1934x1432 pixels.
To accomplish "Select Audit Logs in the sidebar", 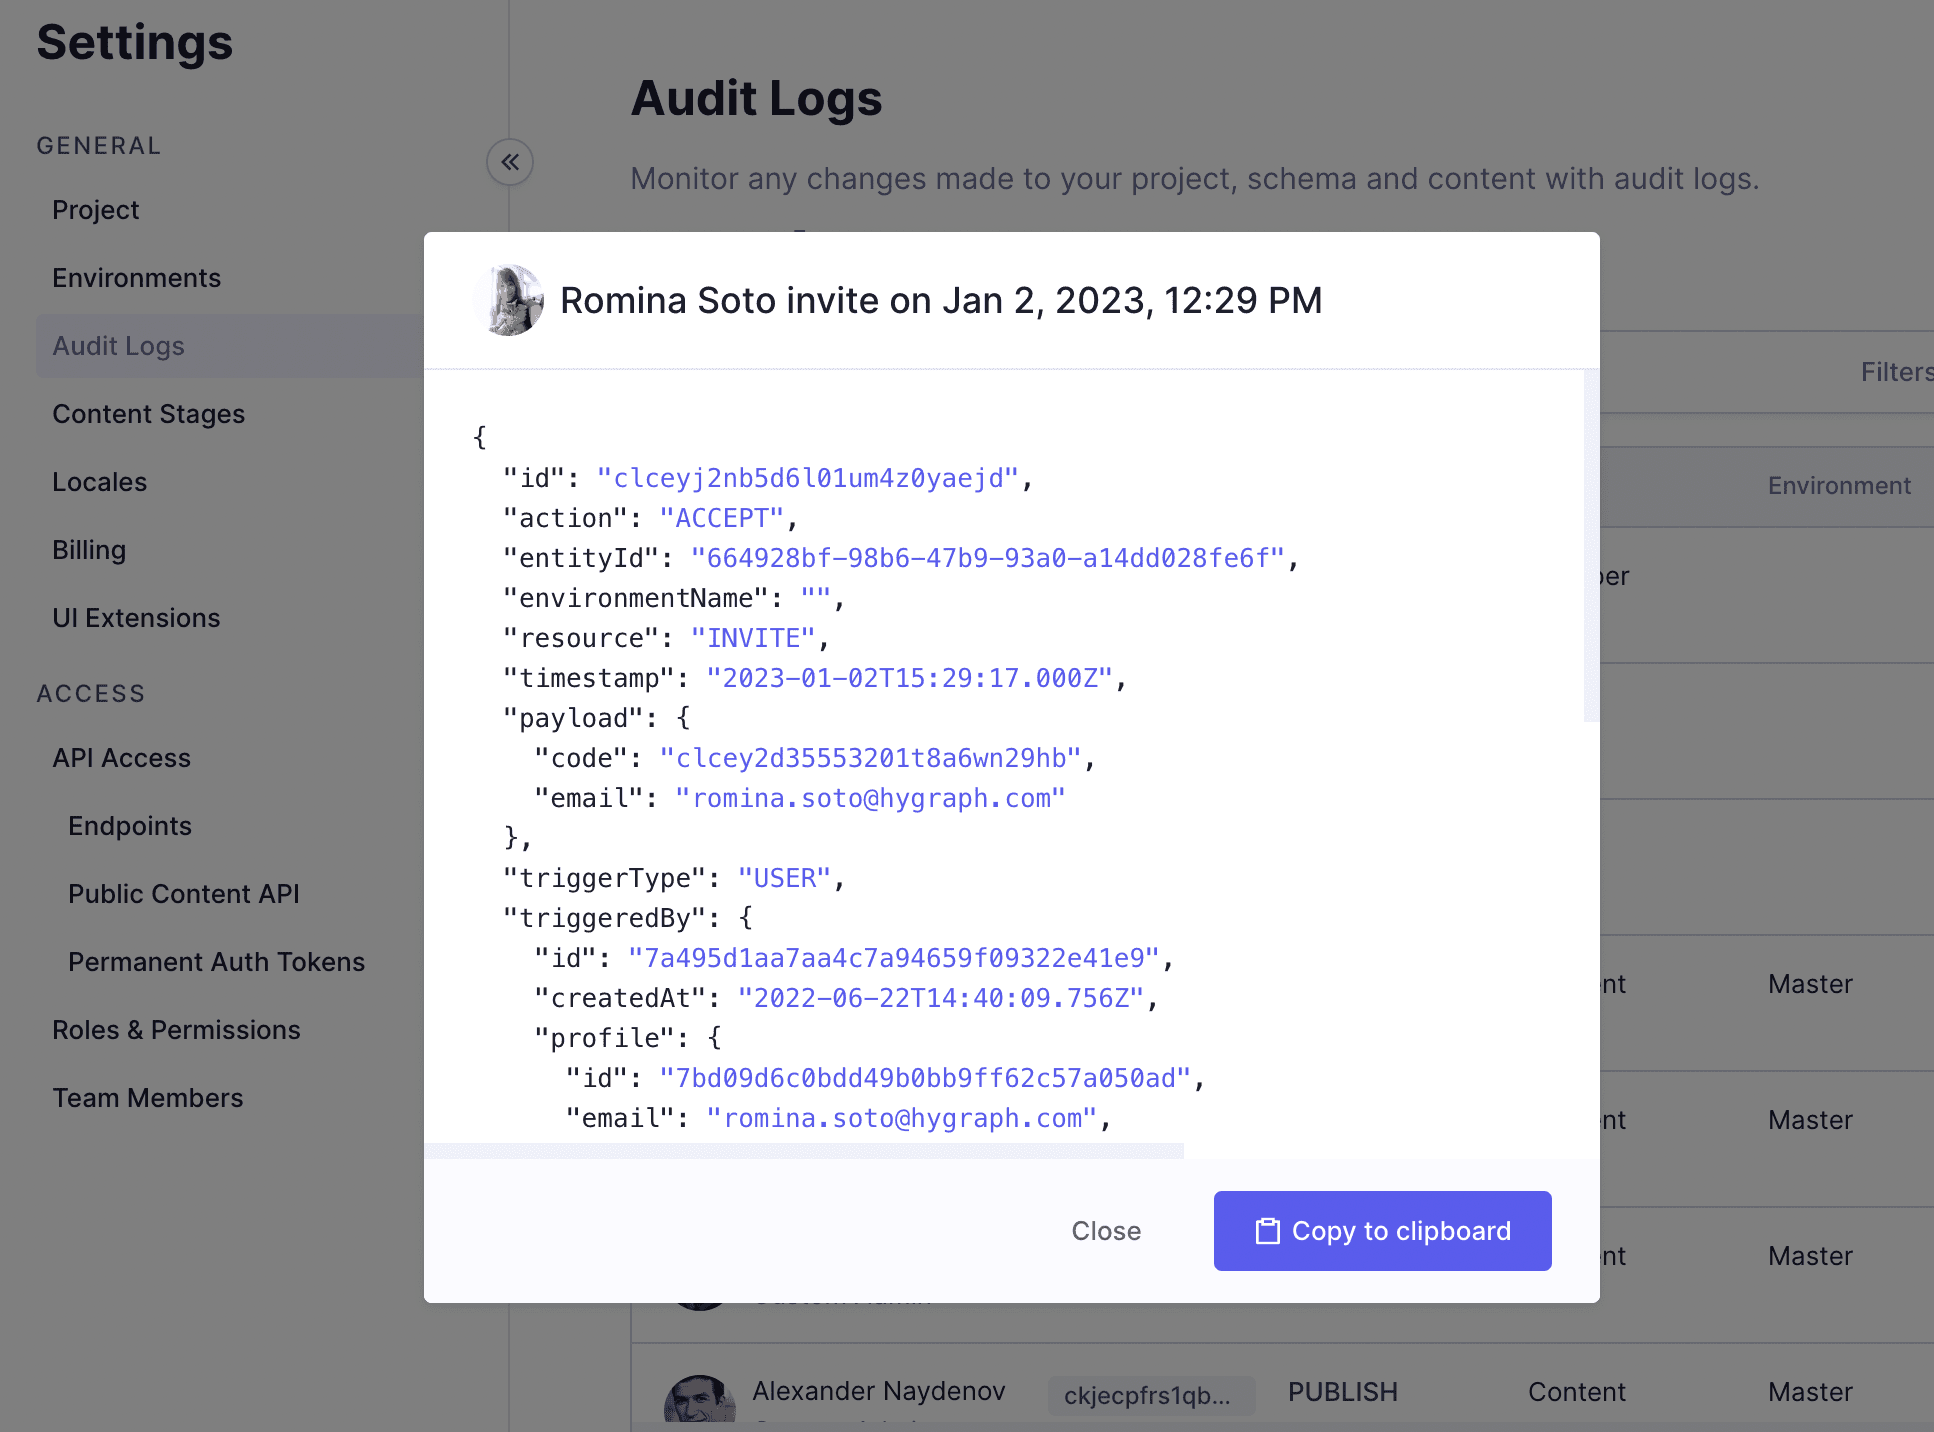I will tap(118, 345).
